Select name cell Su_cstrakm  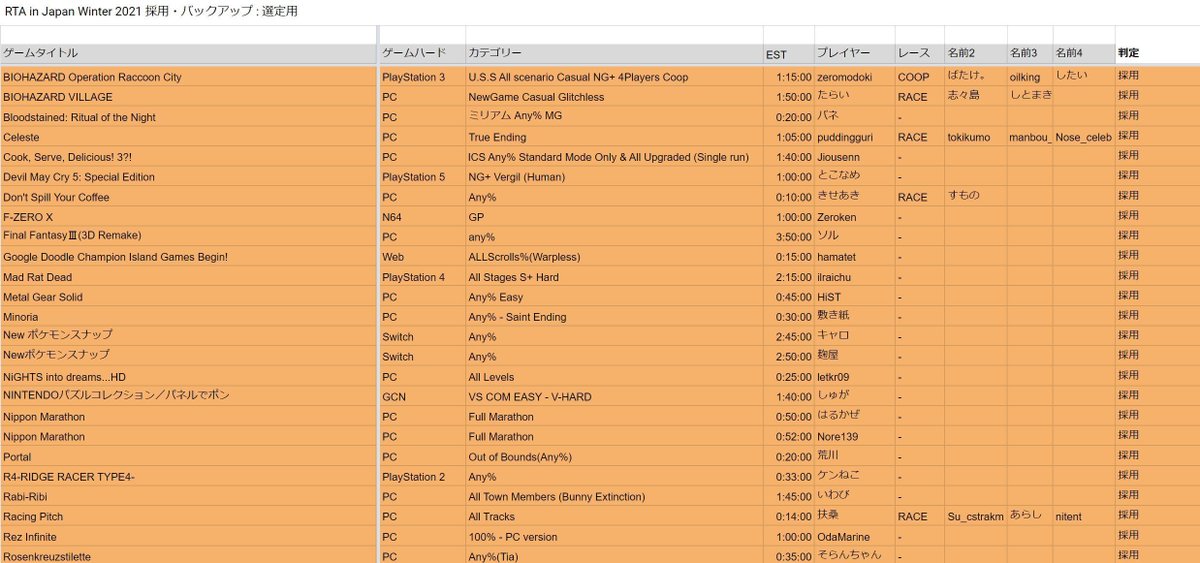(x=975, y=516)
